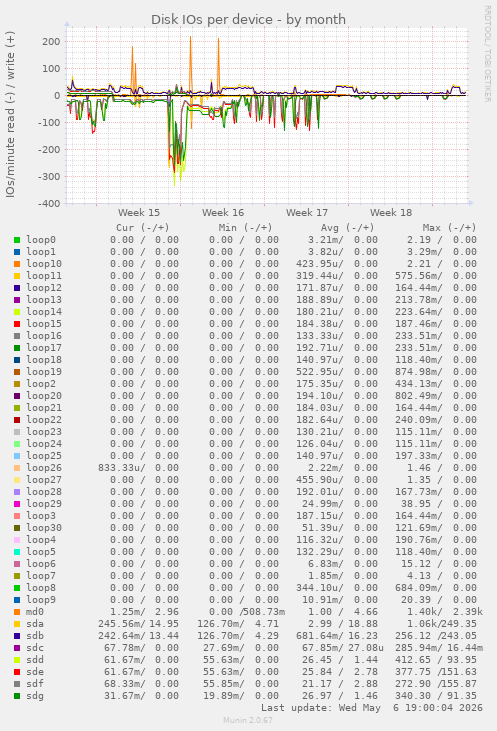The width and height of the screenshot is (497, 731).
Task: Click sda max value 1.06k/249.35
Action: click(x=442, y=624)
